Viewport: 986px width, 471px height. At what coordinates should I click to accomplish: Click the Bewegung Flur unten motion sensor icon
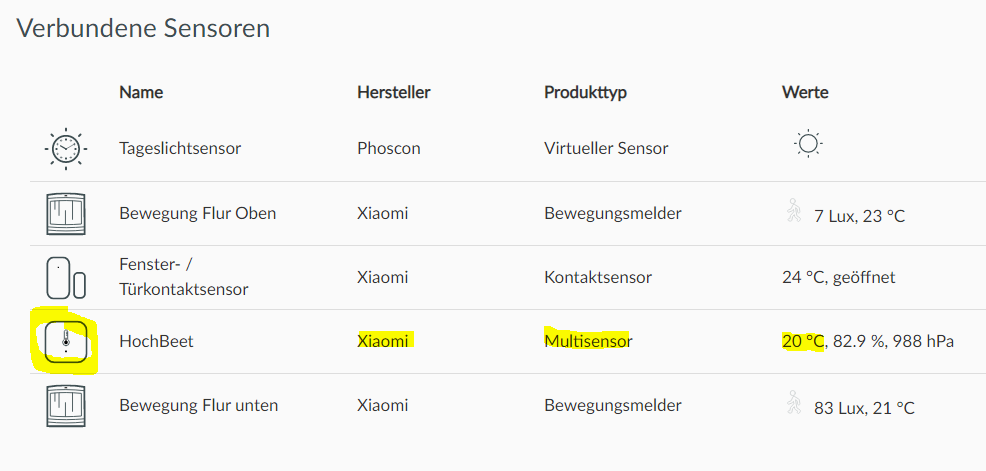coord(66,405)
